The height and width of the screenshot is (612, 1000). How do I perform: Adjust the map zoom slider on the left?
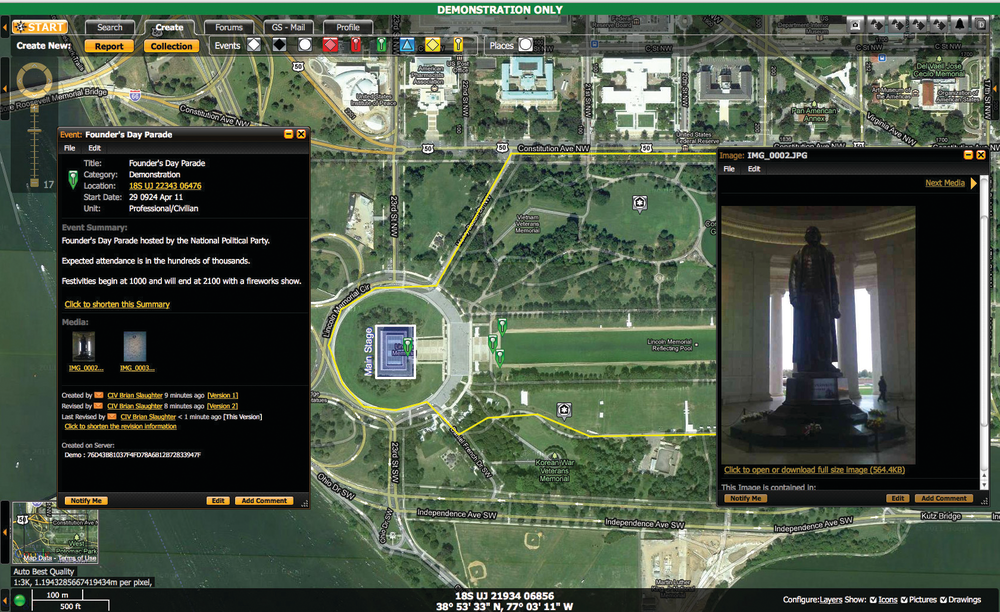tap(36, 130)
